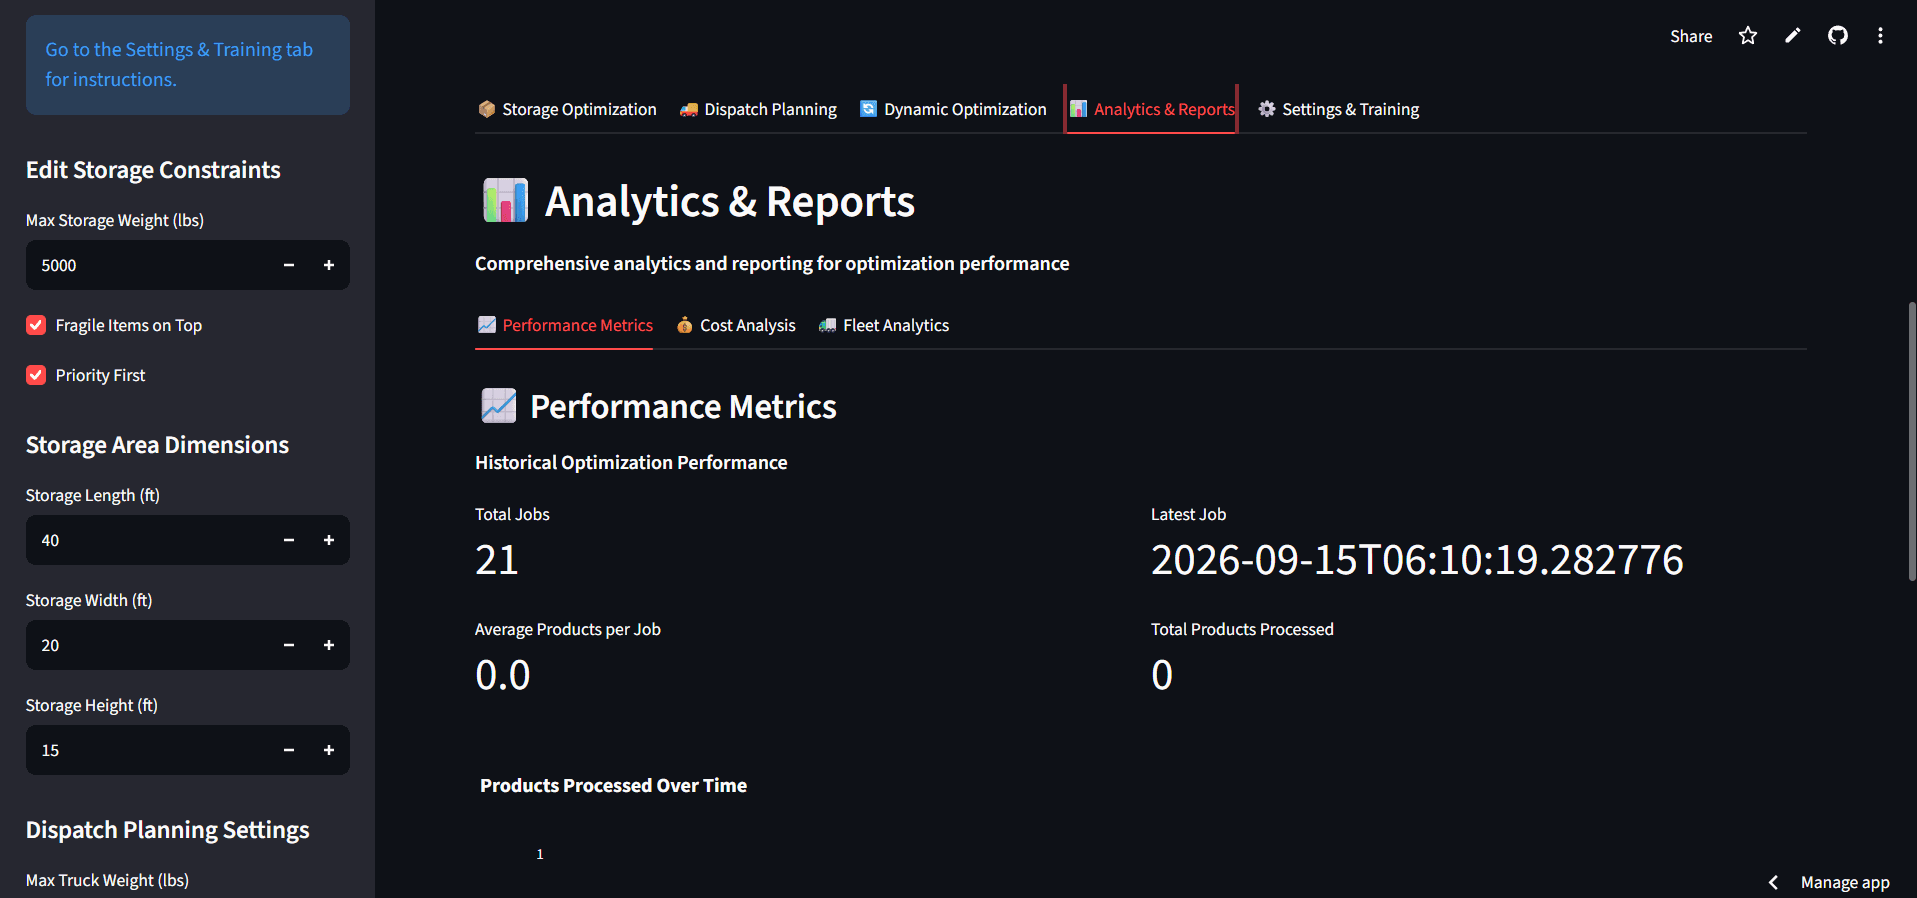The height and width of the screenshot is (898, 1917).
Task: Open the Dynamic Optimization tab
Action: click(x=953, y=109)
